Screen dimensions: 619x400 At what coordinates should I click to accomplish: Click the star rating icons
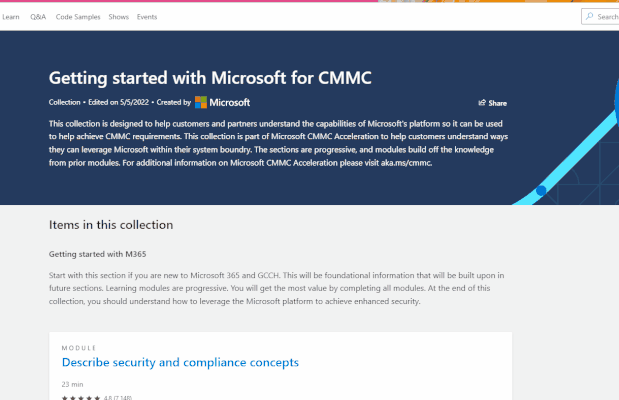coord(81,398)
